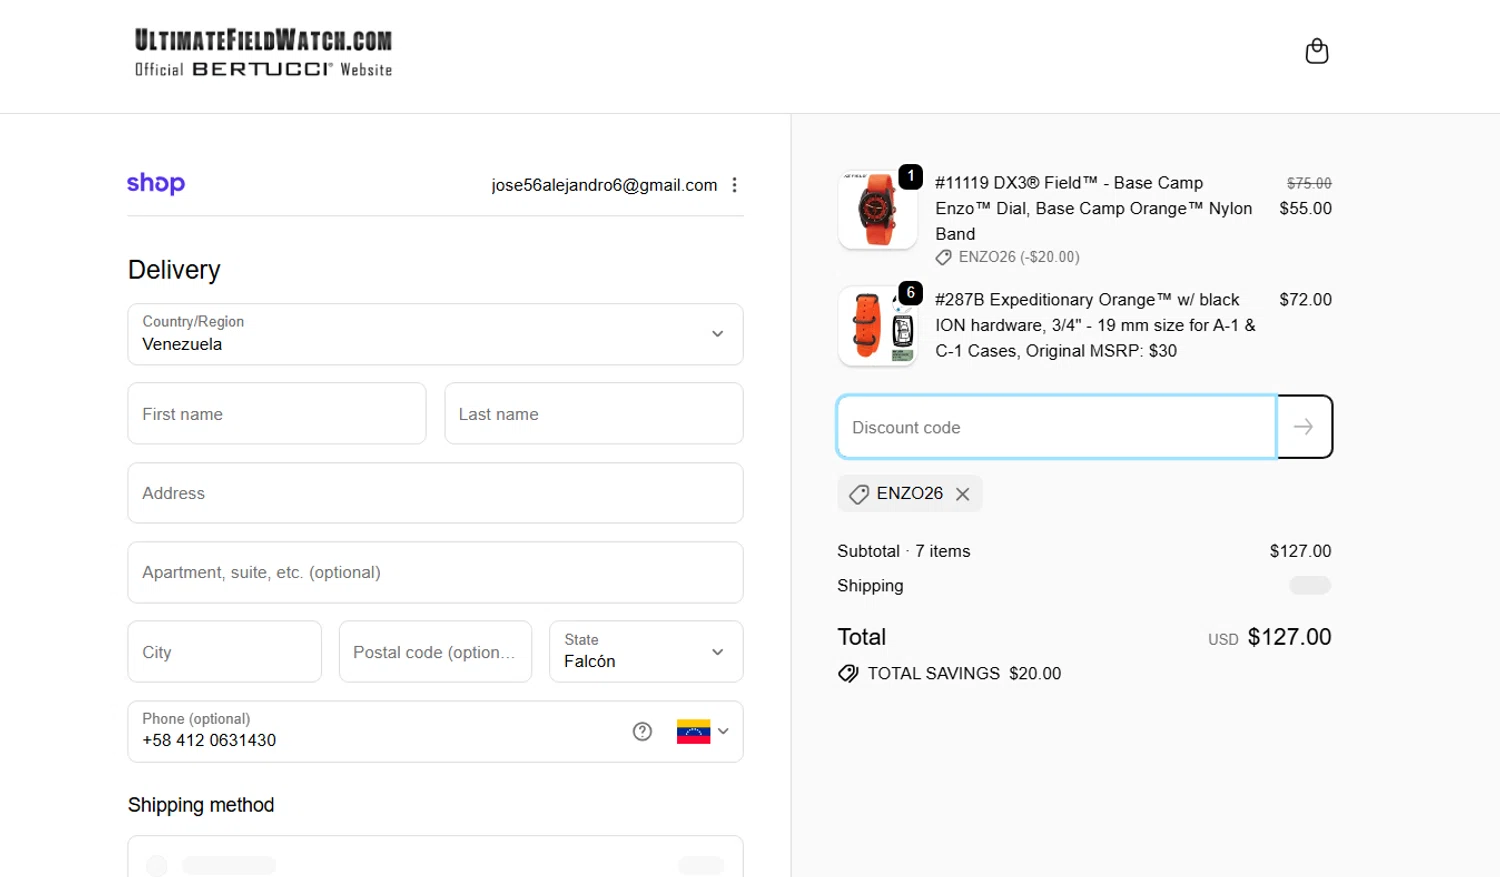Open the State dropdown showing Falcón
The width and height of the screenshot is (1500, 877).
[646, 652]
